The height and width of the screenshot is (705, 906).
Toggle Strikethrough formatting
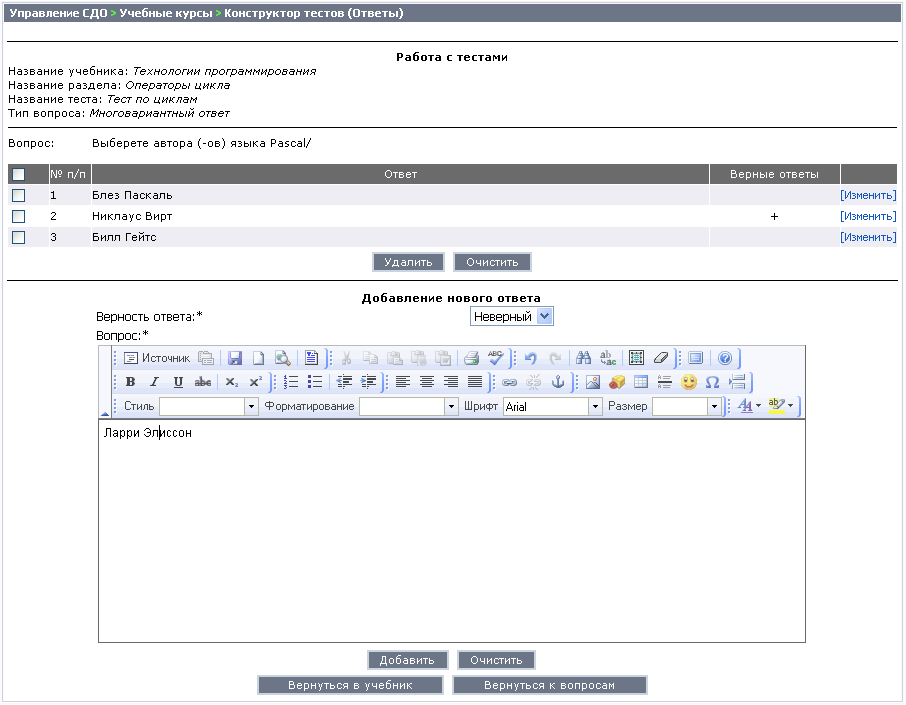pos(202,382)
